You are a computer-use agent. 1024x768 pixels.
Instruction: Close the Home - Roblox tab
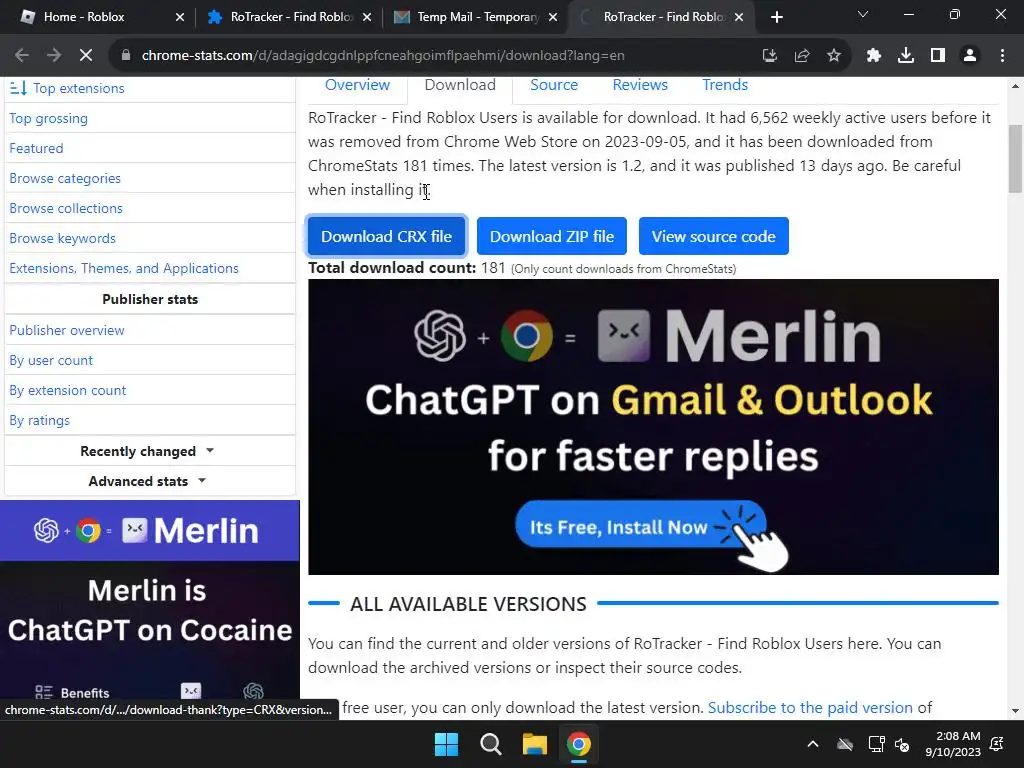(x=180, y=17)
